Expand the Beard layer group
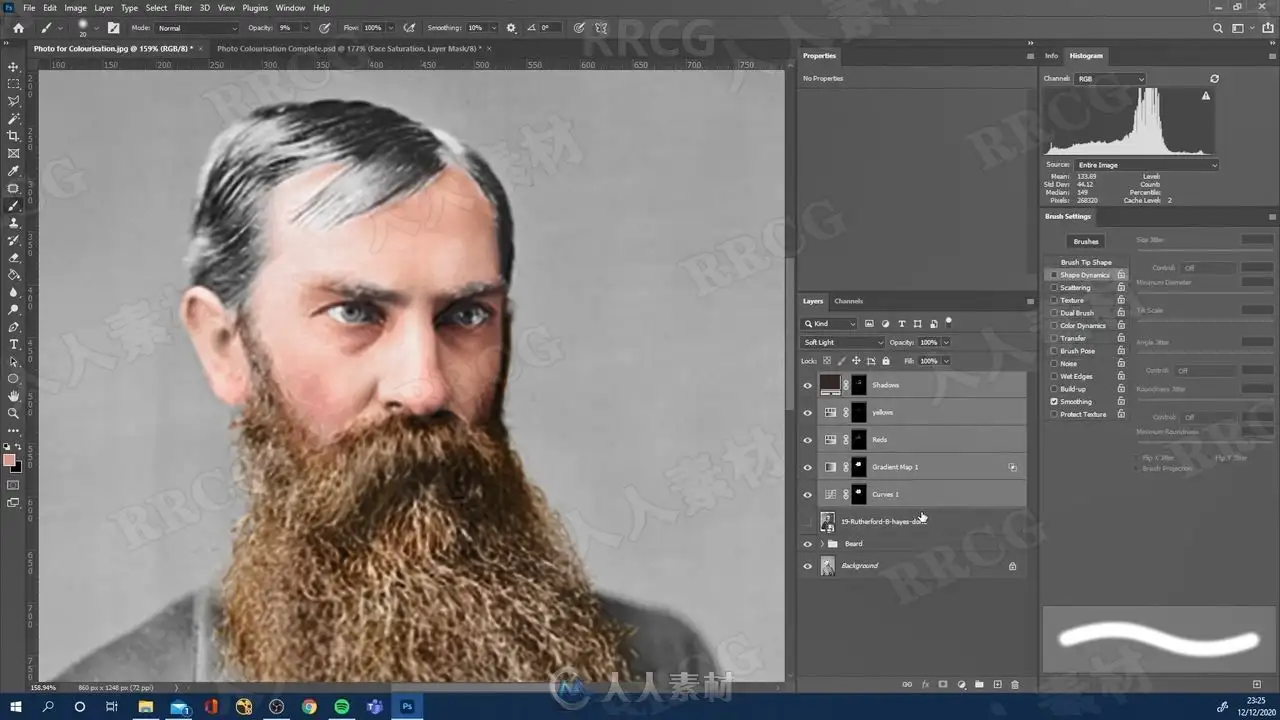This screenshot has width=1280, height=720. click(x=822, y=544)
